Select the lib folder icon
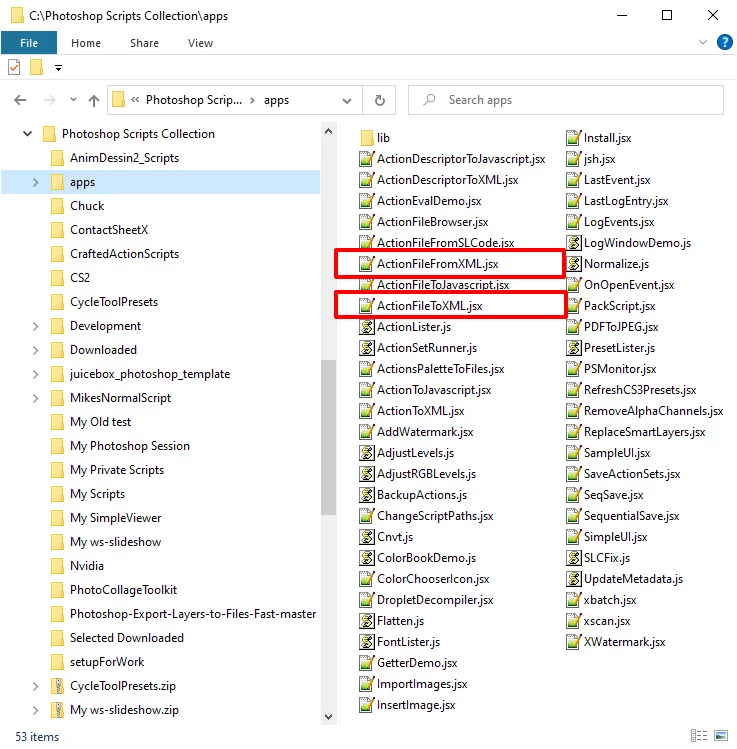 tap(367, 138)
